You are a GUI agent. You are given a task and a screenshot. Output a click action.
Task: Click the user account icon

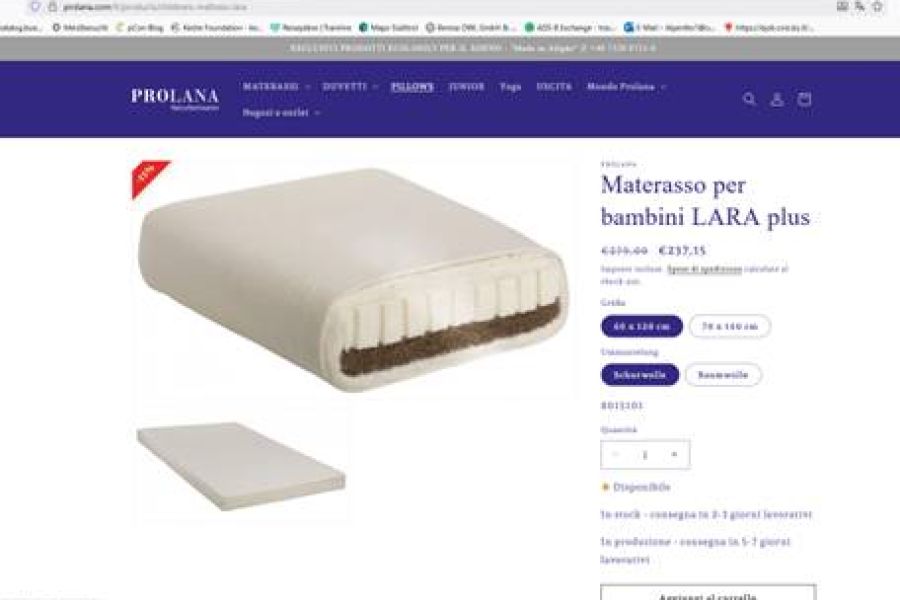pyautogui.click(x=777, y=99)
